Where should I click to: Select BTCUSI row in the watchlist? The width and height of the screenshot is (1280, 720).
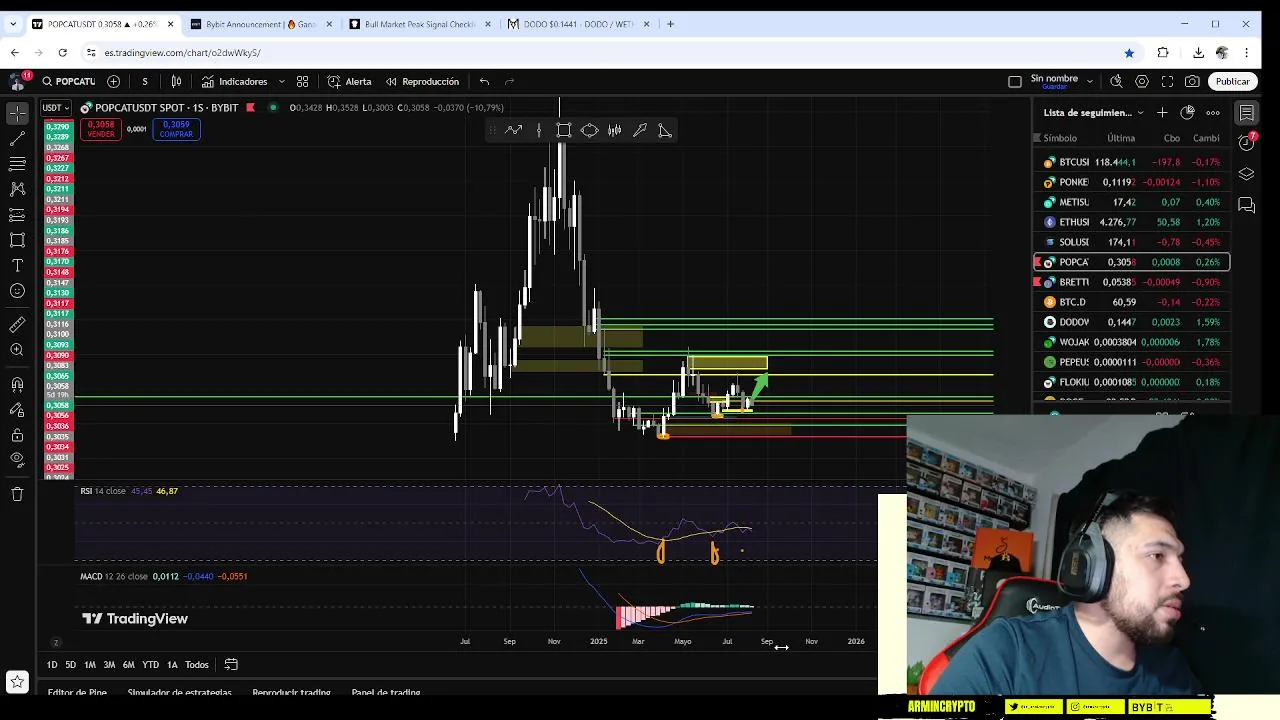(x=1131, y=162)
